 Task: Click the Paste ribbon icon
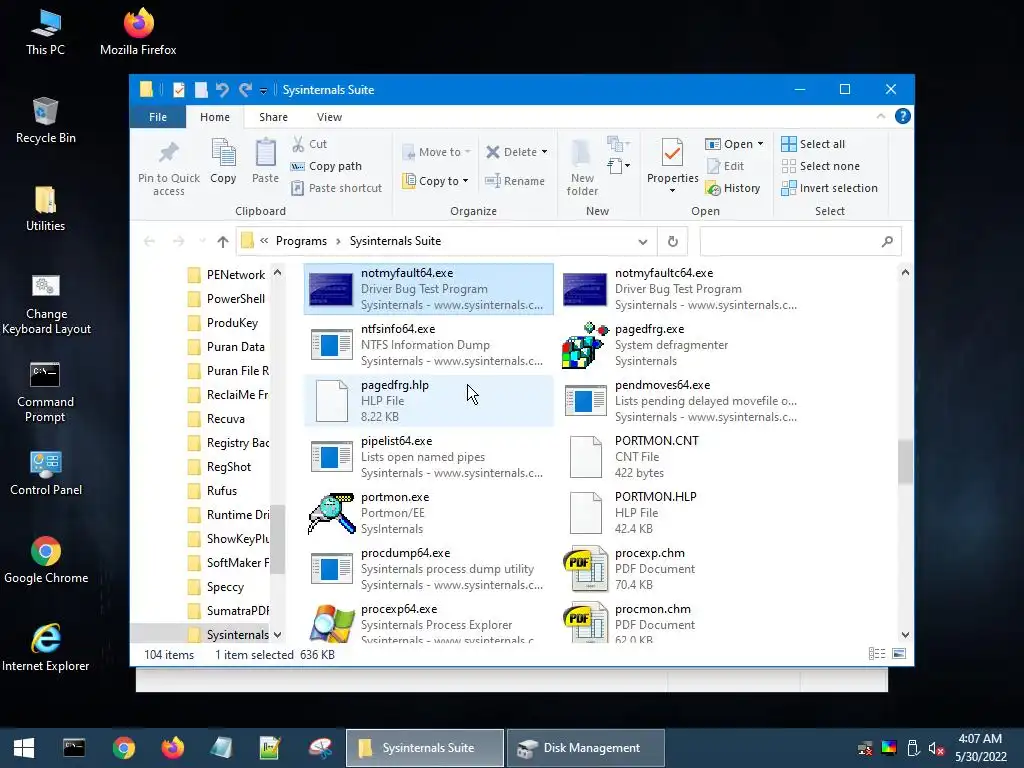click(x=265, y=152)
